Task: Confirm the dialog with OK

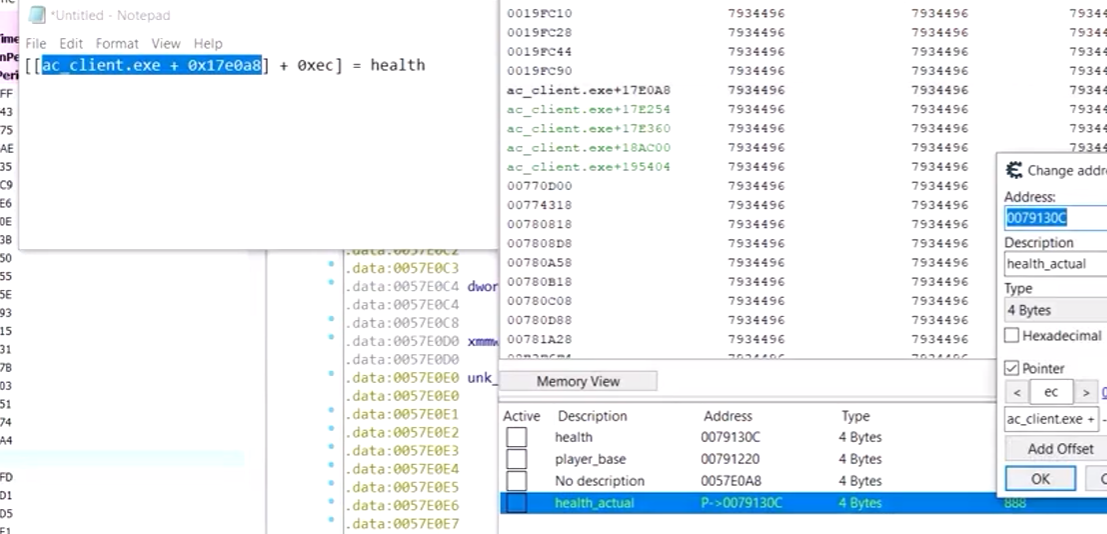Action: (x=1040, y=479)
